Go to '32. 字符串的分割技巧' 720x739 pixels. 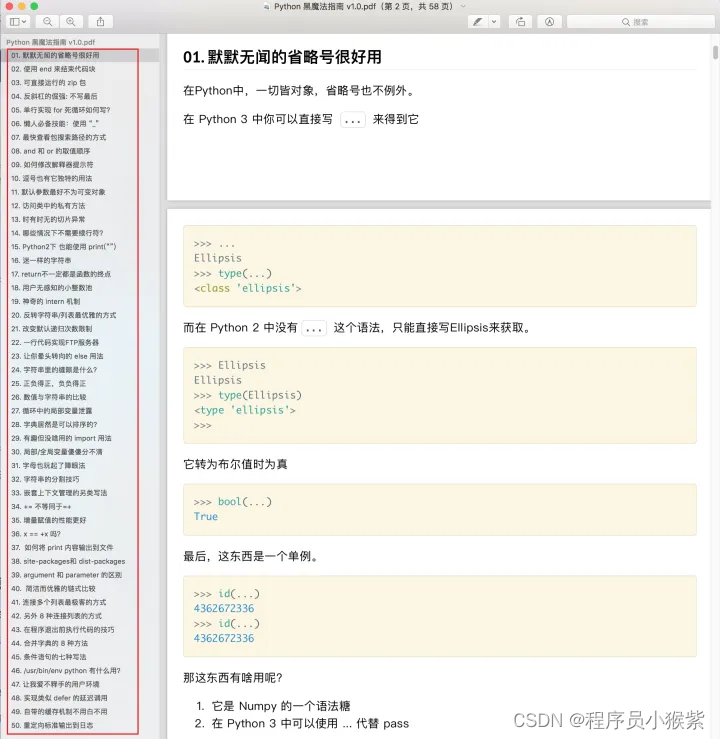point(45,479)
